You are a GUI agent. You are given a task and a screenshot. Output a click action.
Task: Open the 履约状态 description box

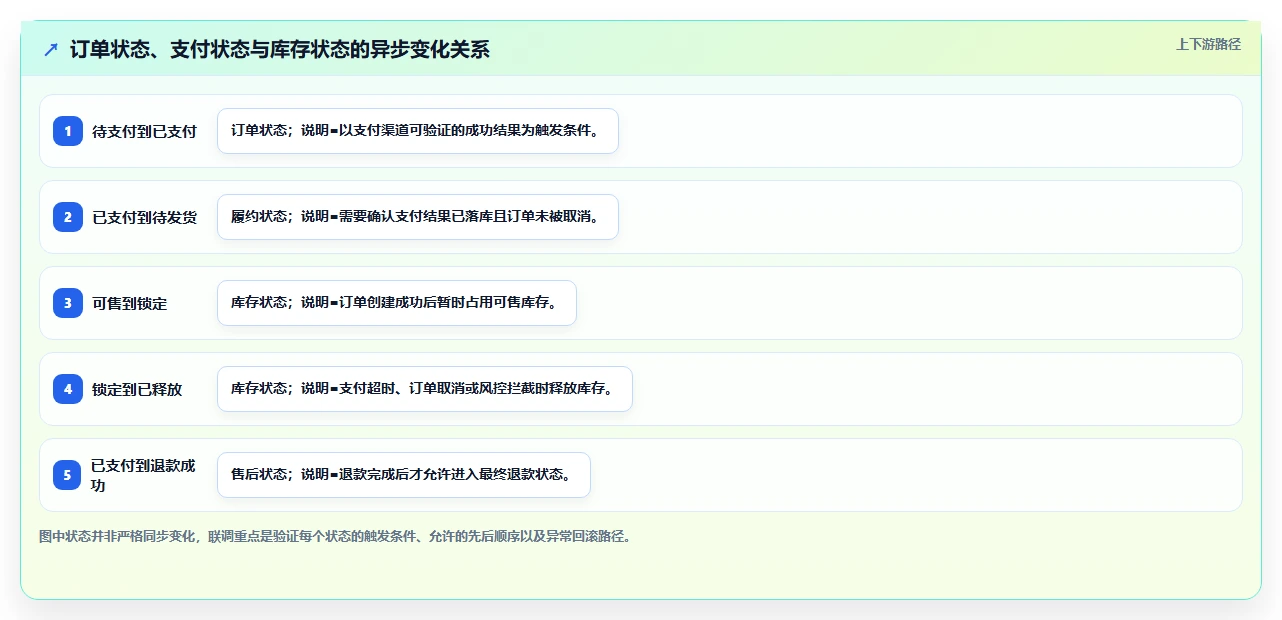418,217
